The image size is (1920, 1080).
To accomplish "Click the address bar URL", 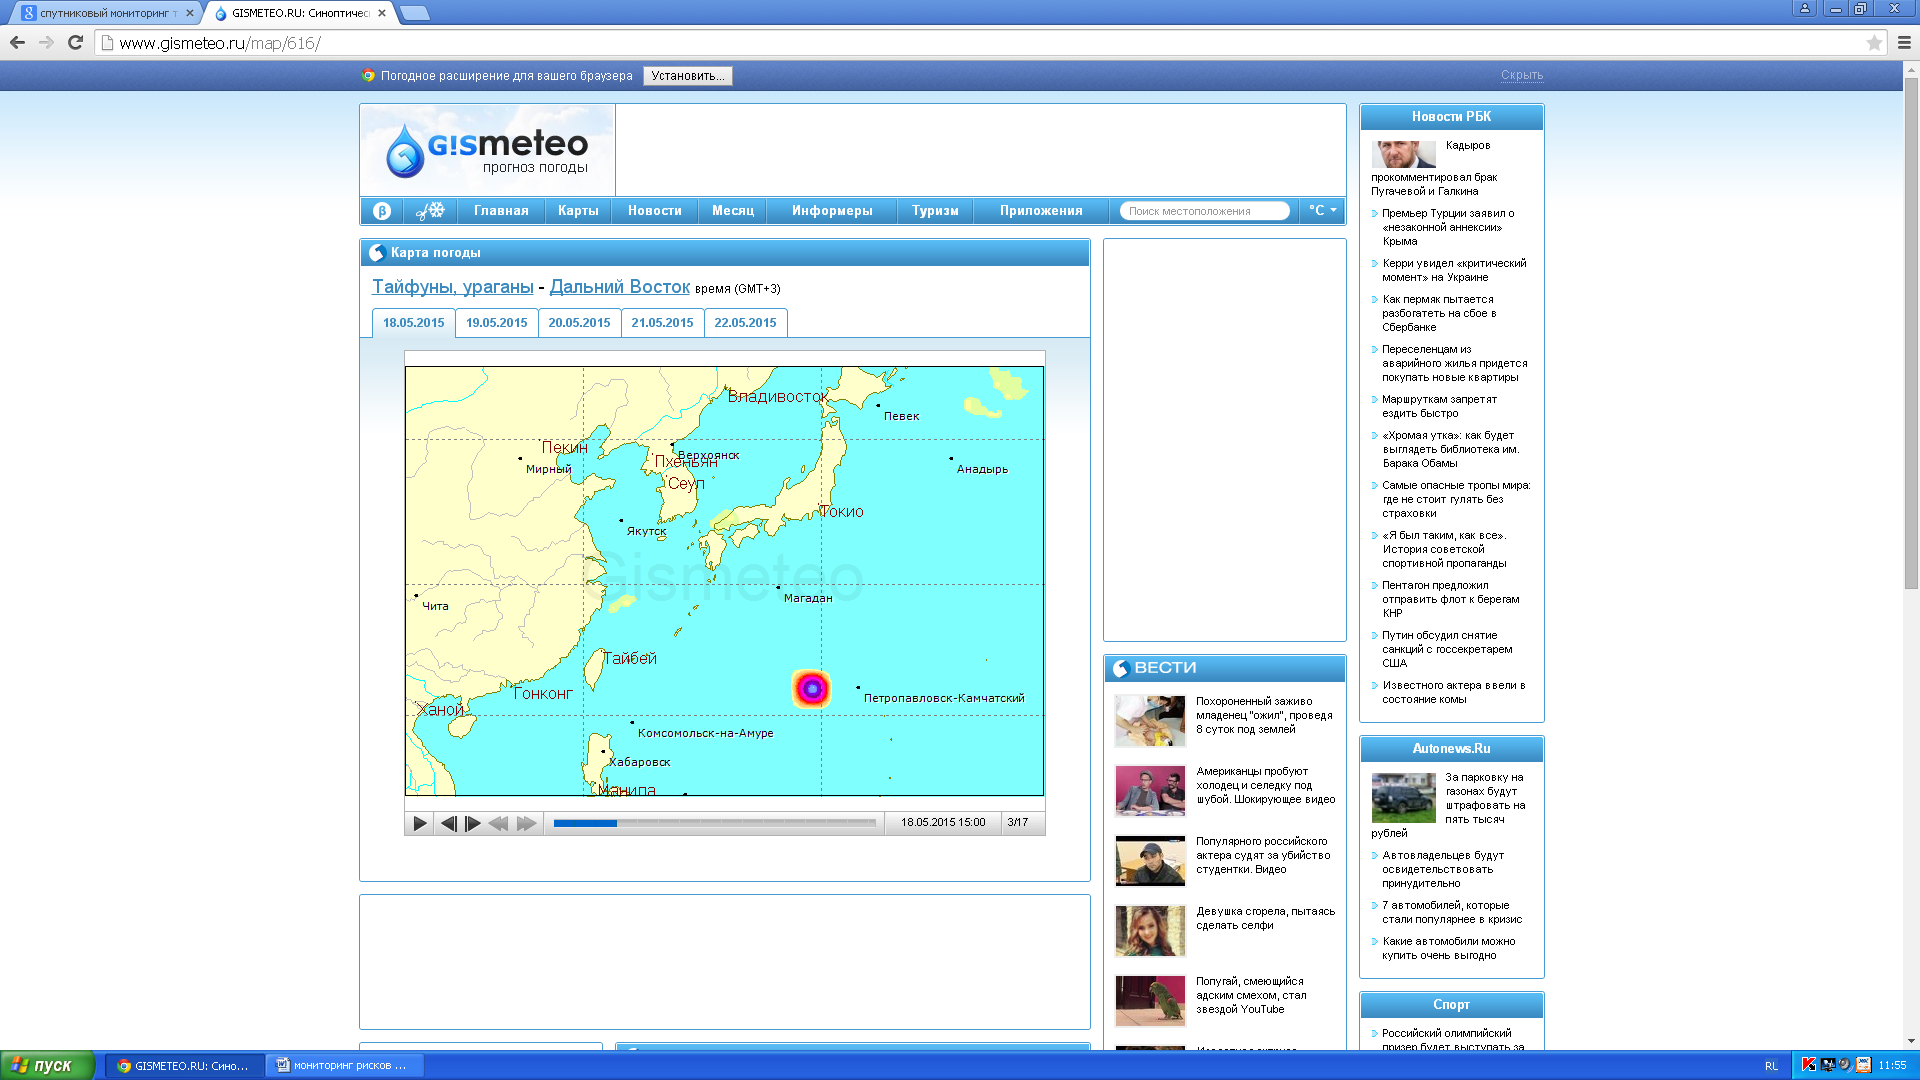I will (220, 43).
